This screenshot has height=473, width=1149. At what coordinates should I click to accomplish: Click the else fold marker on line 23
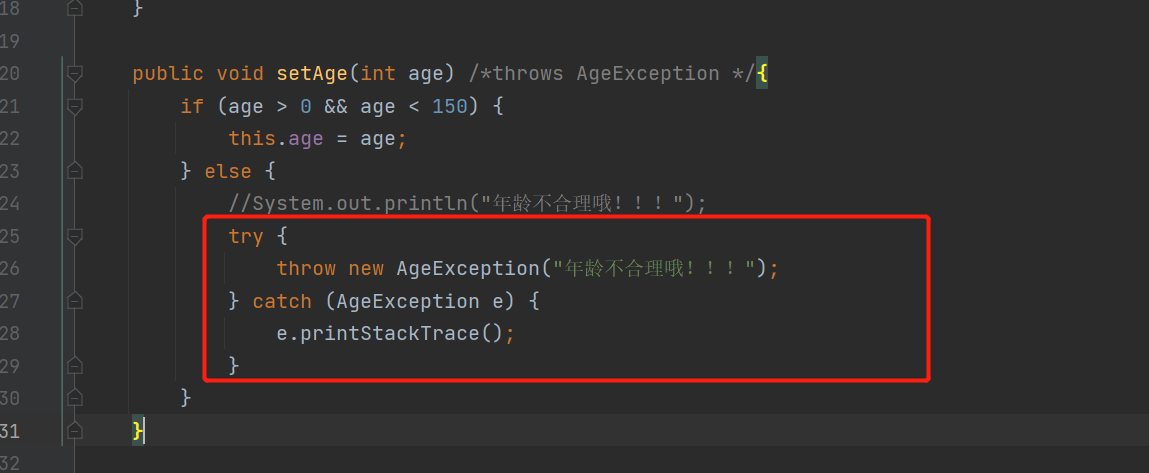[75, 172]
